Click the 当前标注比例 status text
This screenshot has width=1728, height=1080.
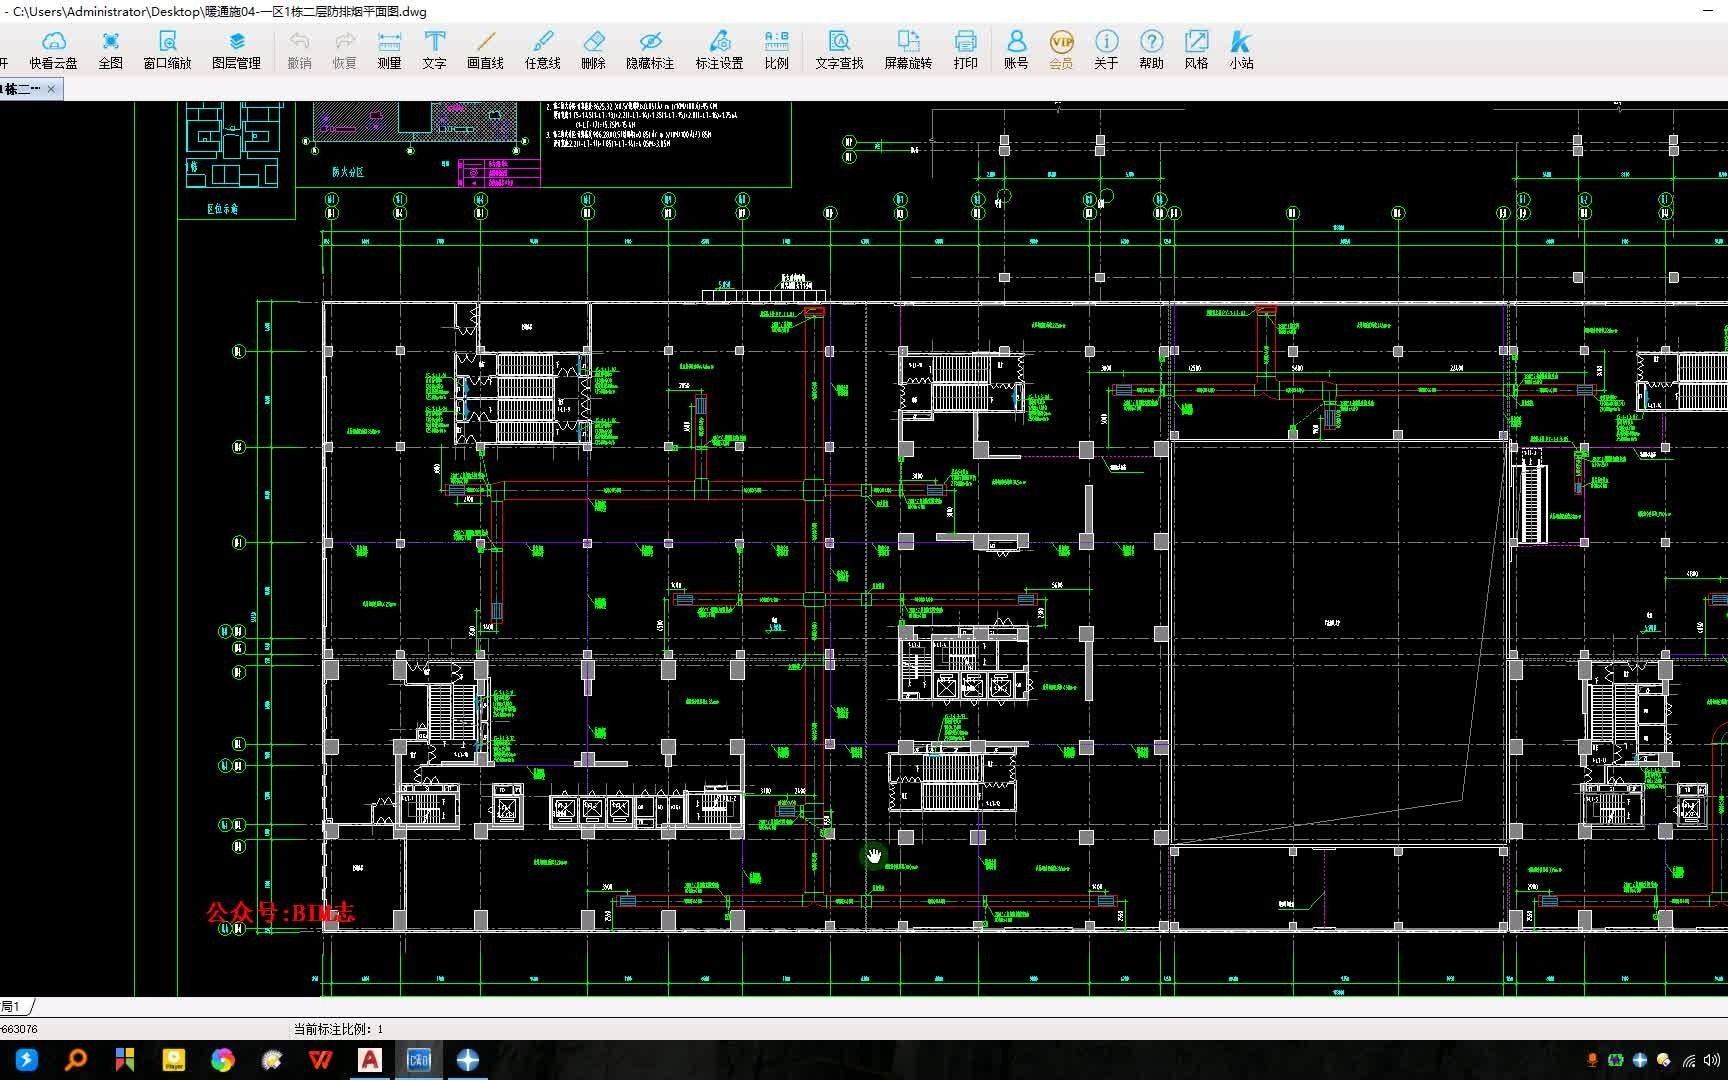pos(338,1028)
